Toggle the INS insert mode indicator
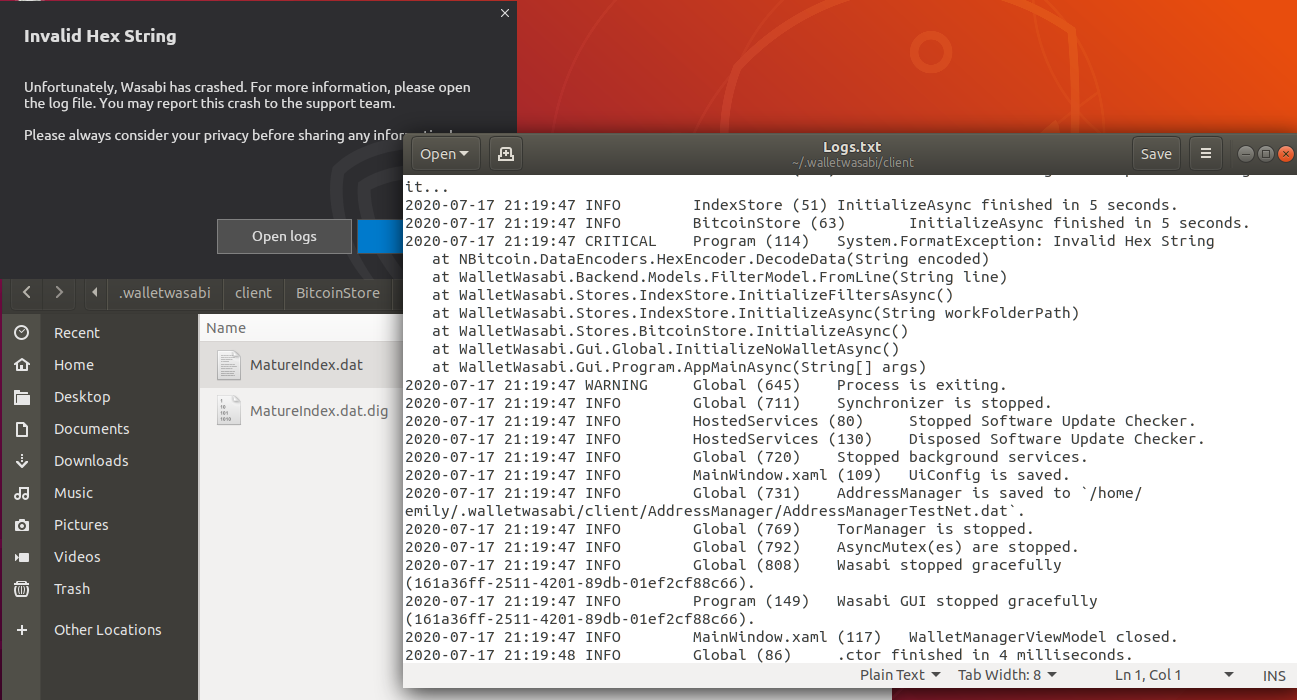The width and height of the screenshot is (1297, 700). point(1274,675)
